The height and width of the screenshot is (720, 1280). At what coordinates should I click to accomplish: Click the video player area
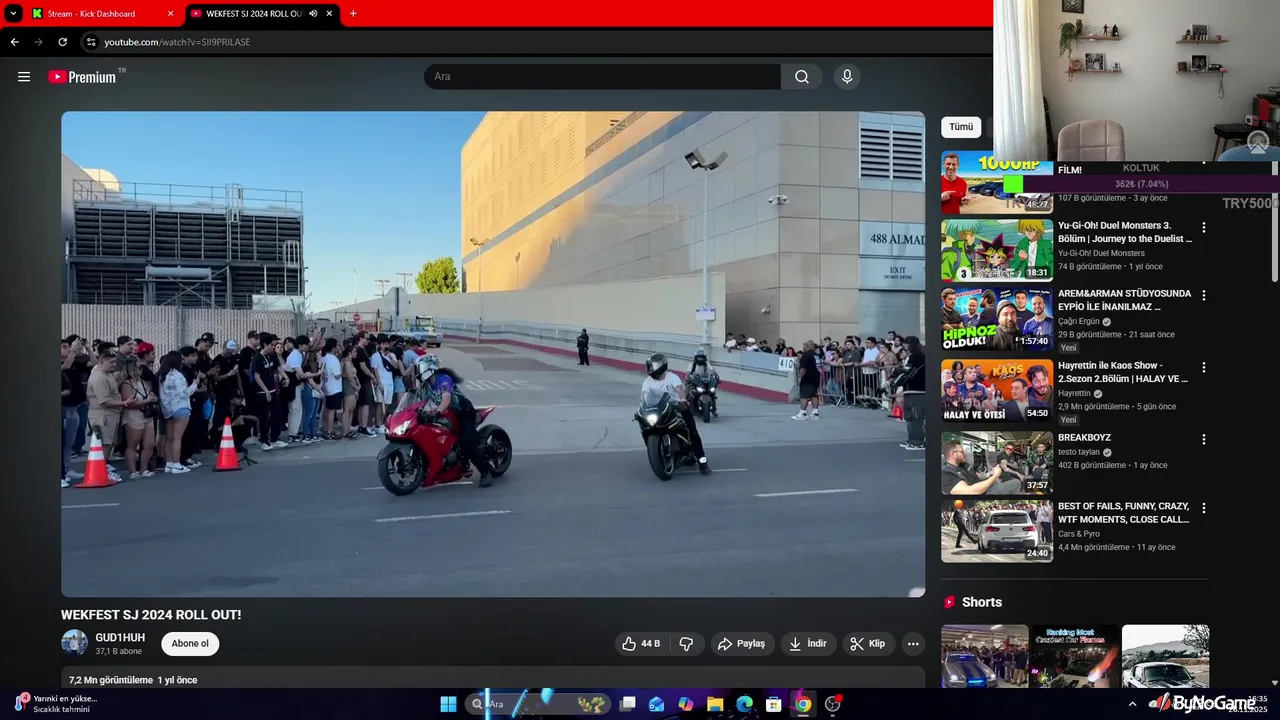[x=493, y=354]
